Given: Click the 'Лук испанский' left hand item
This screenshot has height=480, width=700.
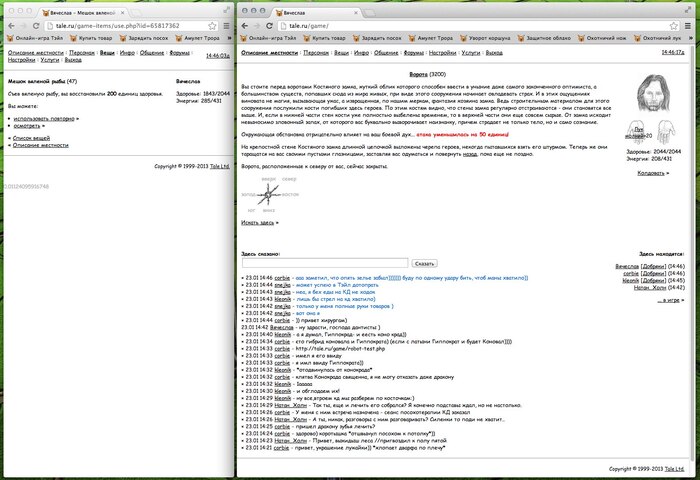Looking at the screenshot, I should [x=635, y=132].
